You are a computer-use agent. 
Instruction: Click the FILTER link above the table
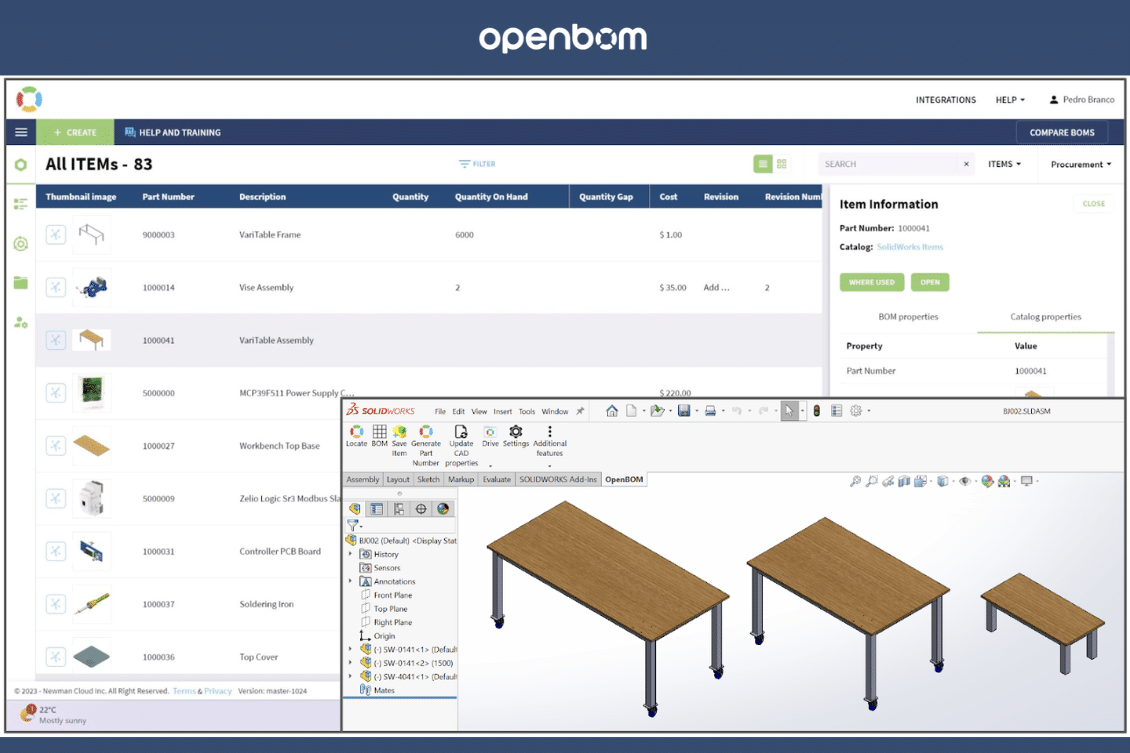[x=477, y=164]
